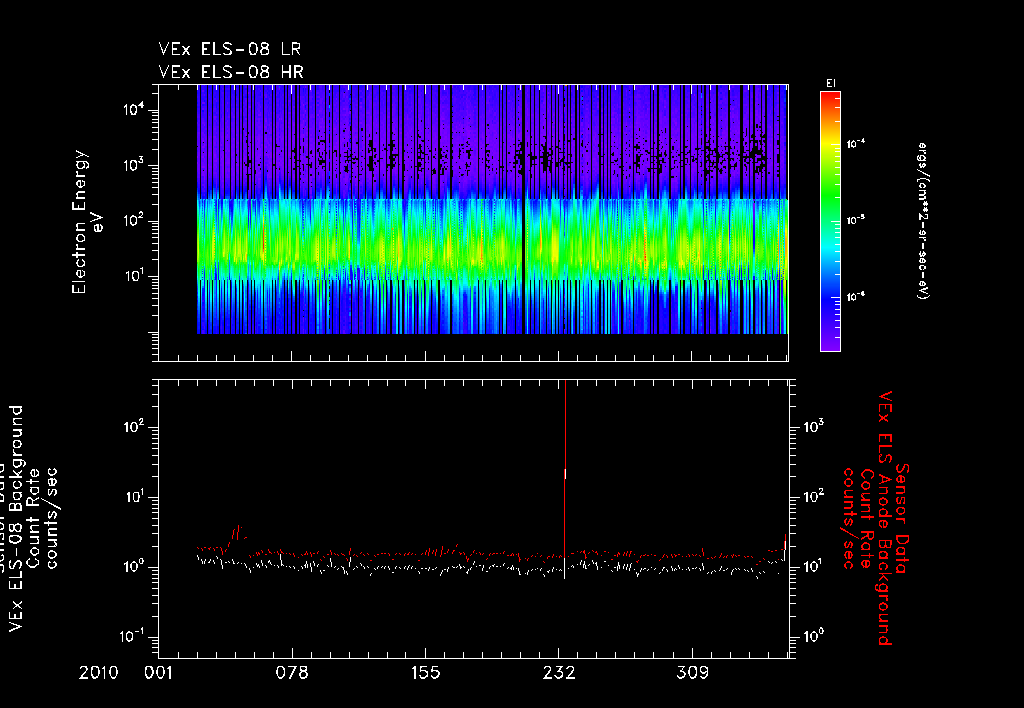The image size is (1024, 708).
Task: Click the '309' day label on the time axis
Action: (x=692, y=673)
